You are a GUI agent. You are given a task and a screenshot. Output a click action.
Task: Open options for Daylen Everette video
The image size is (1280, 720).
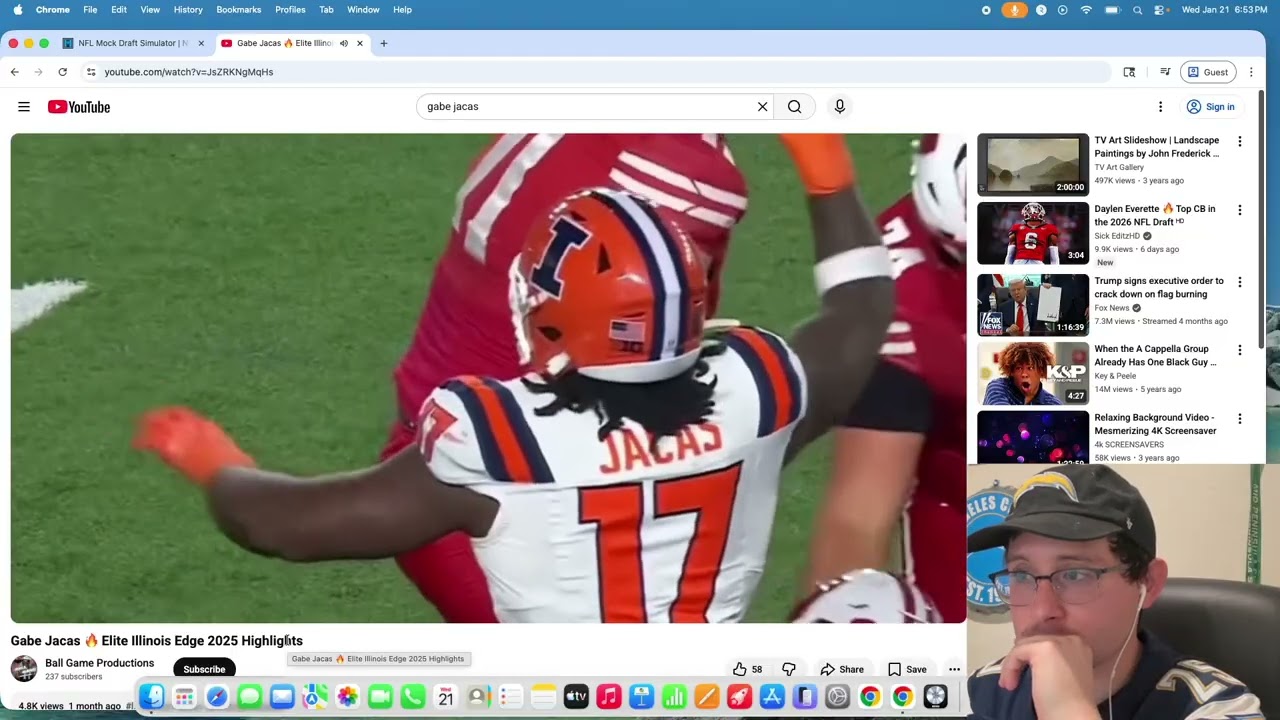pos(1239,210)
